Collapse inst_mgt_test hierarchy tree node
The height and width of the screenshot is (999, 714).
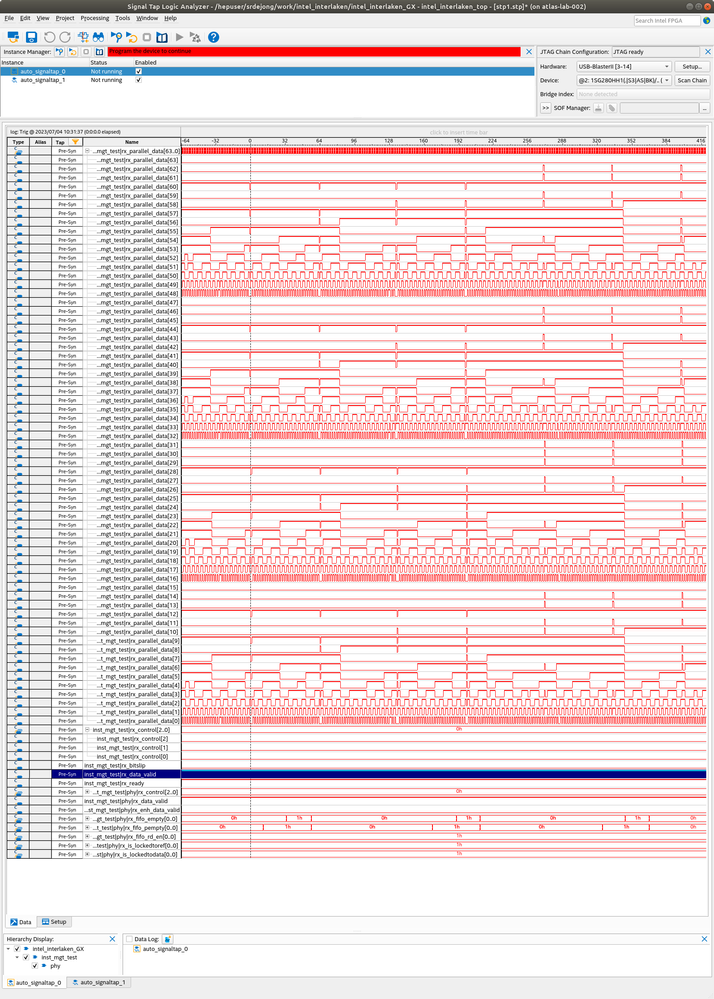(x=17, y=957)
